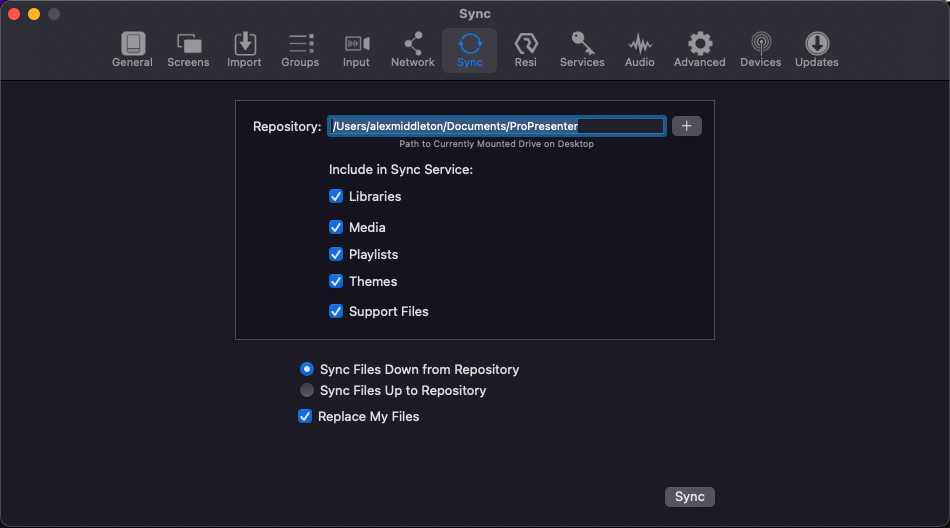Open the Updates preferences pane
Image resolution: width=950 pixels, height=528 pixels.
pos(817,50)
